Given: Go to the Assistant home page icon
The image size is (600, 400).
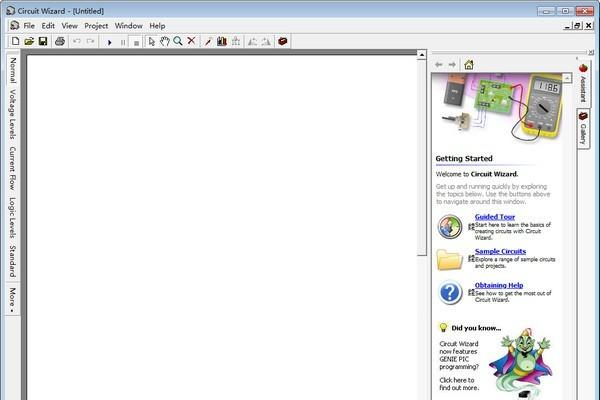Looking at the screenshot, I should pos(469,65).
